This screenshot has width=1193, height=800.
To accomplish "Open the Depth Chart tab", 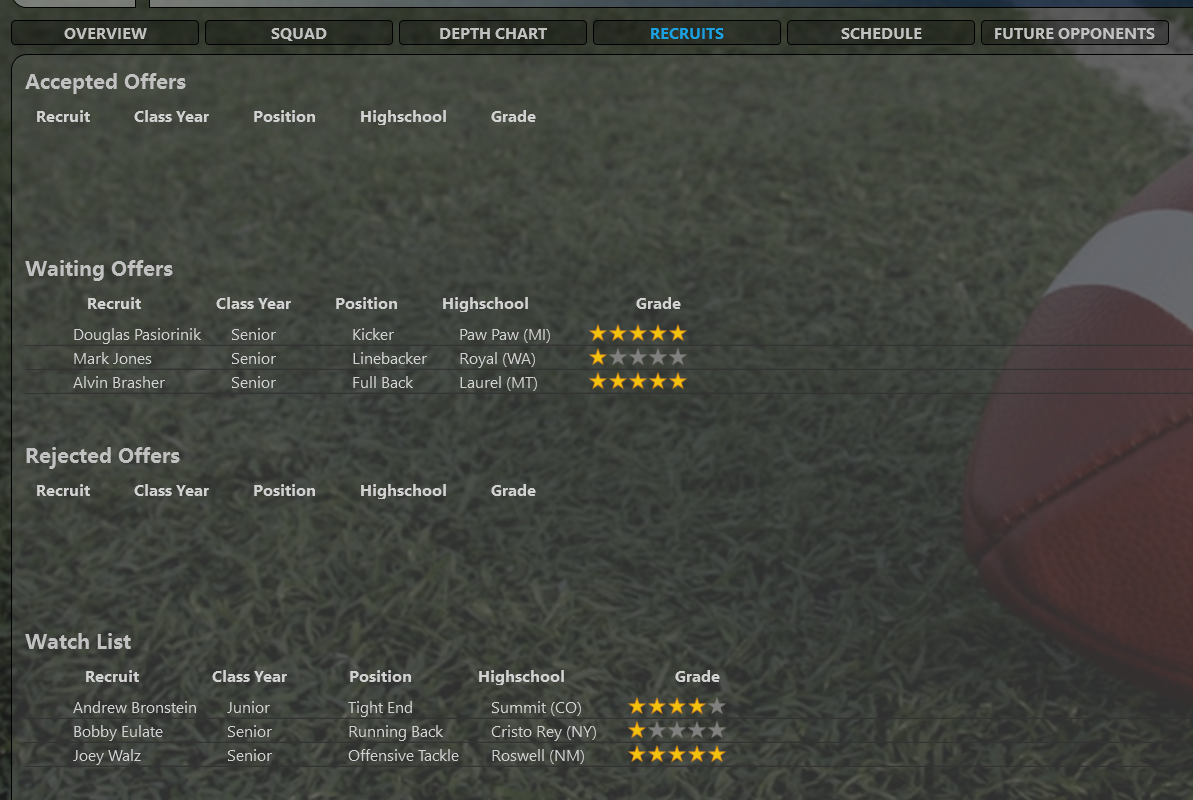I will (493, 33).
